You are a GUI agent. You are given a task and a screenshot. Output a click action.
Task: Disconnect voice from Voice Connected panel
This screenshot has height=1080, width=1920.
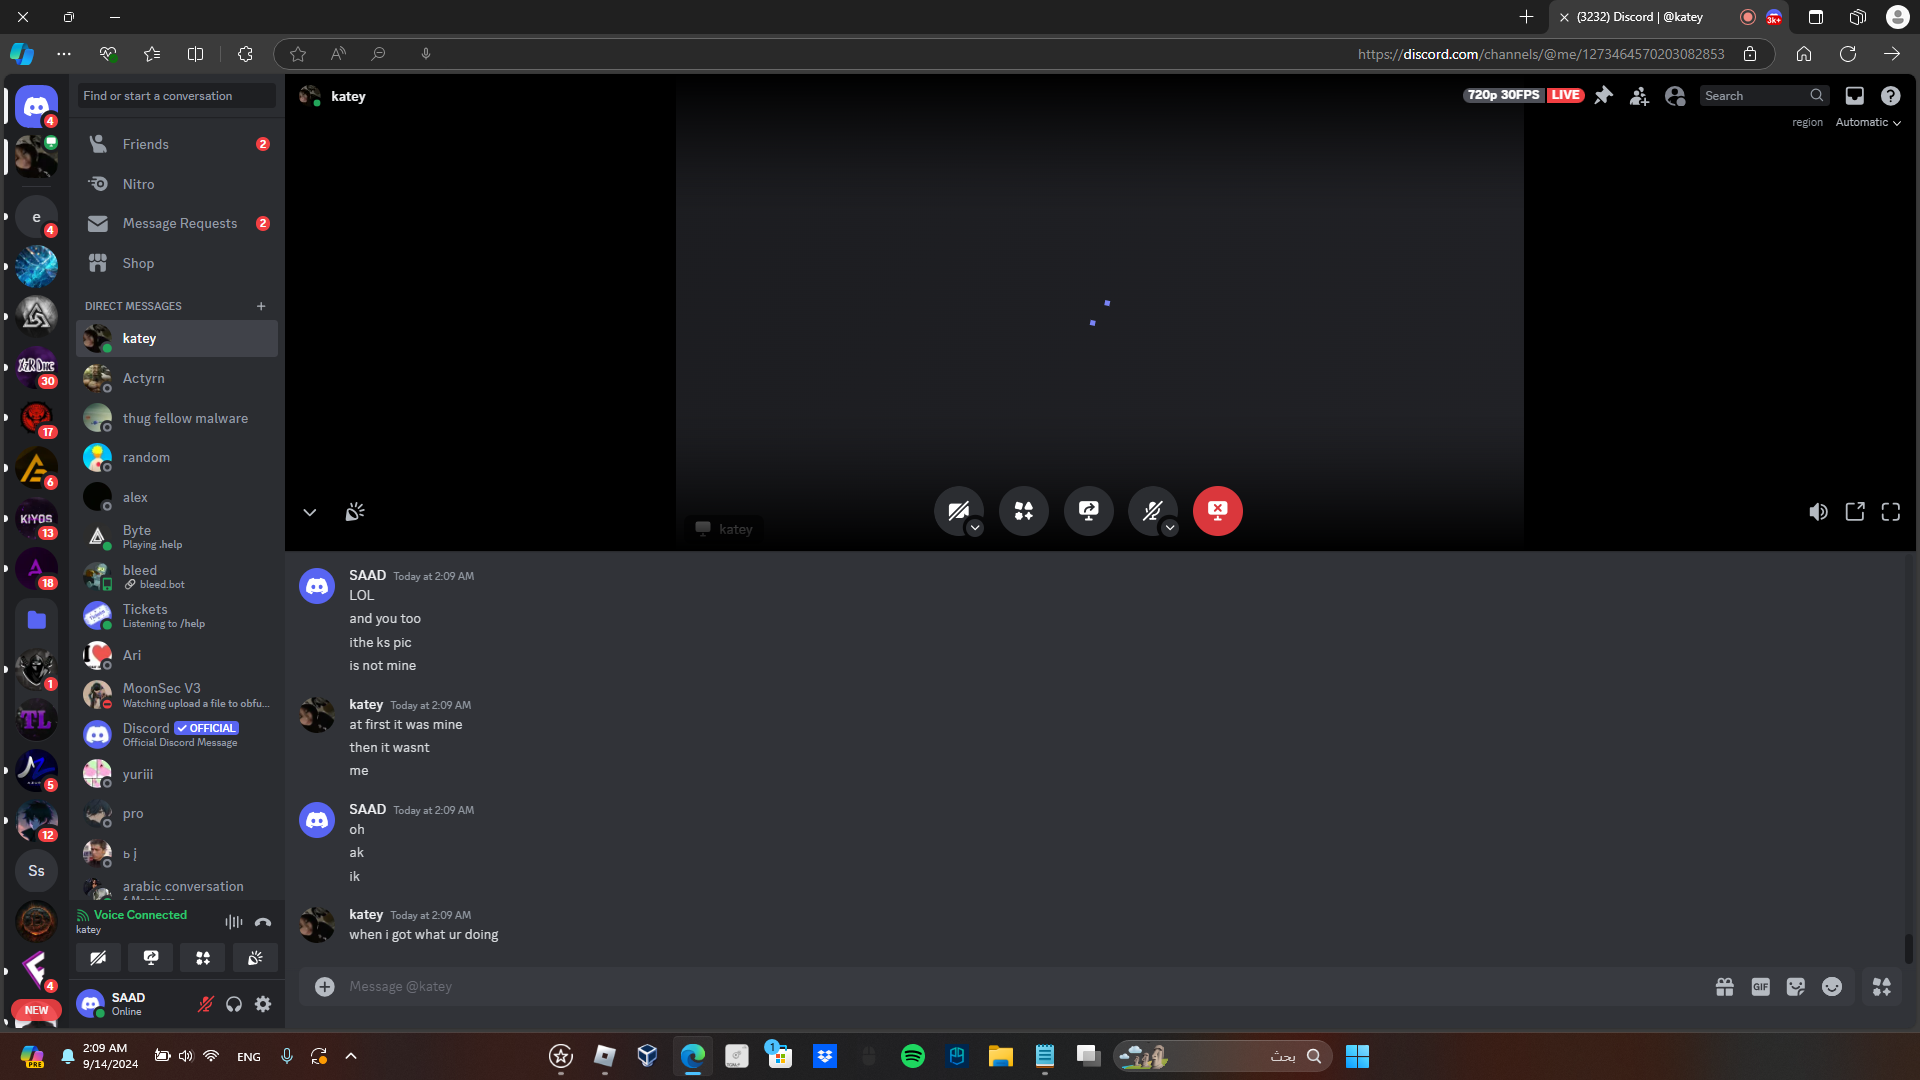[x=263, y=922]
